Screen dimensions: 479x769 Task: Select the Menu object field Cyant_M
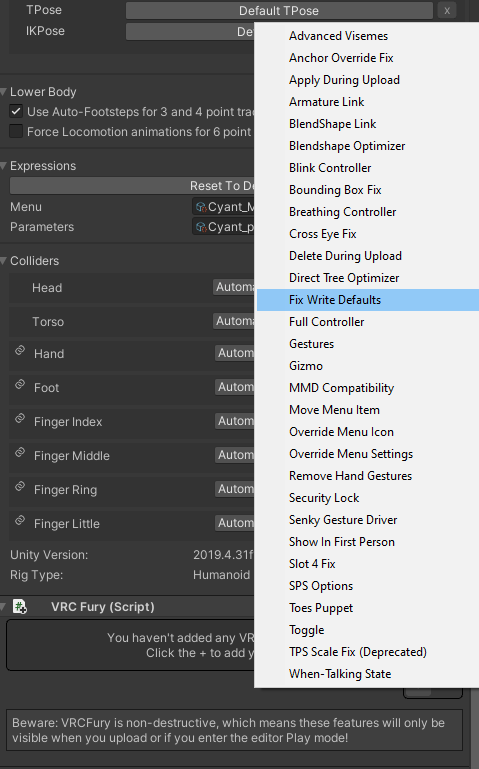(224, 207)
